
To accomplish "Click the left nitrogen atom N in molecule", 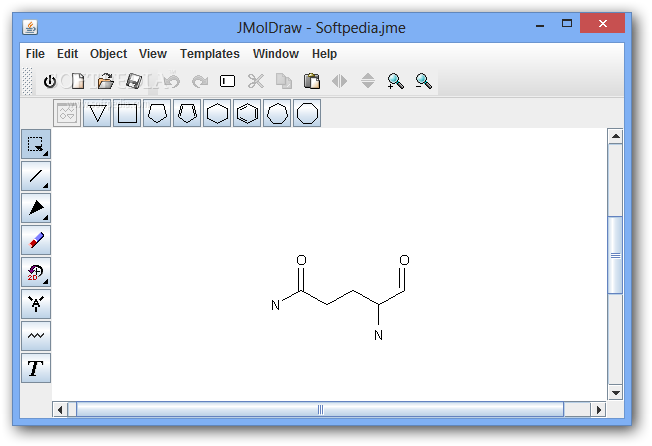I will click(x=275, y=305).
